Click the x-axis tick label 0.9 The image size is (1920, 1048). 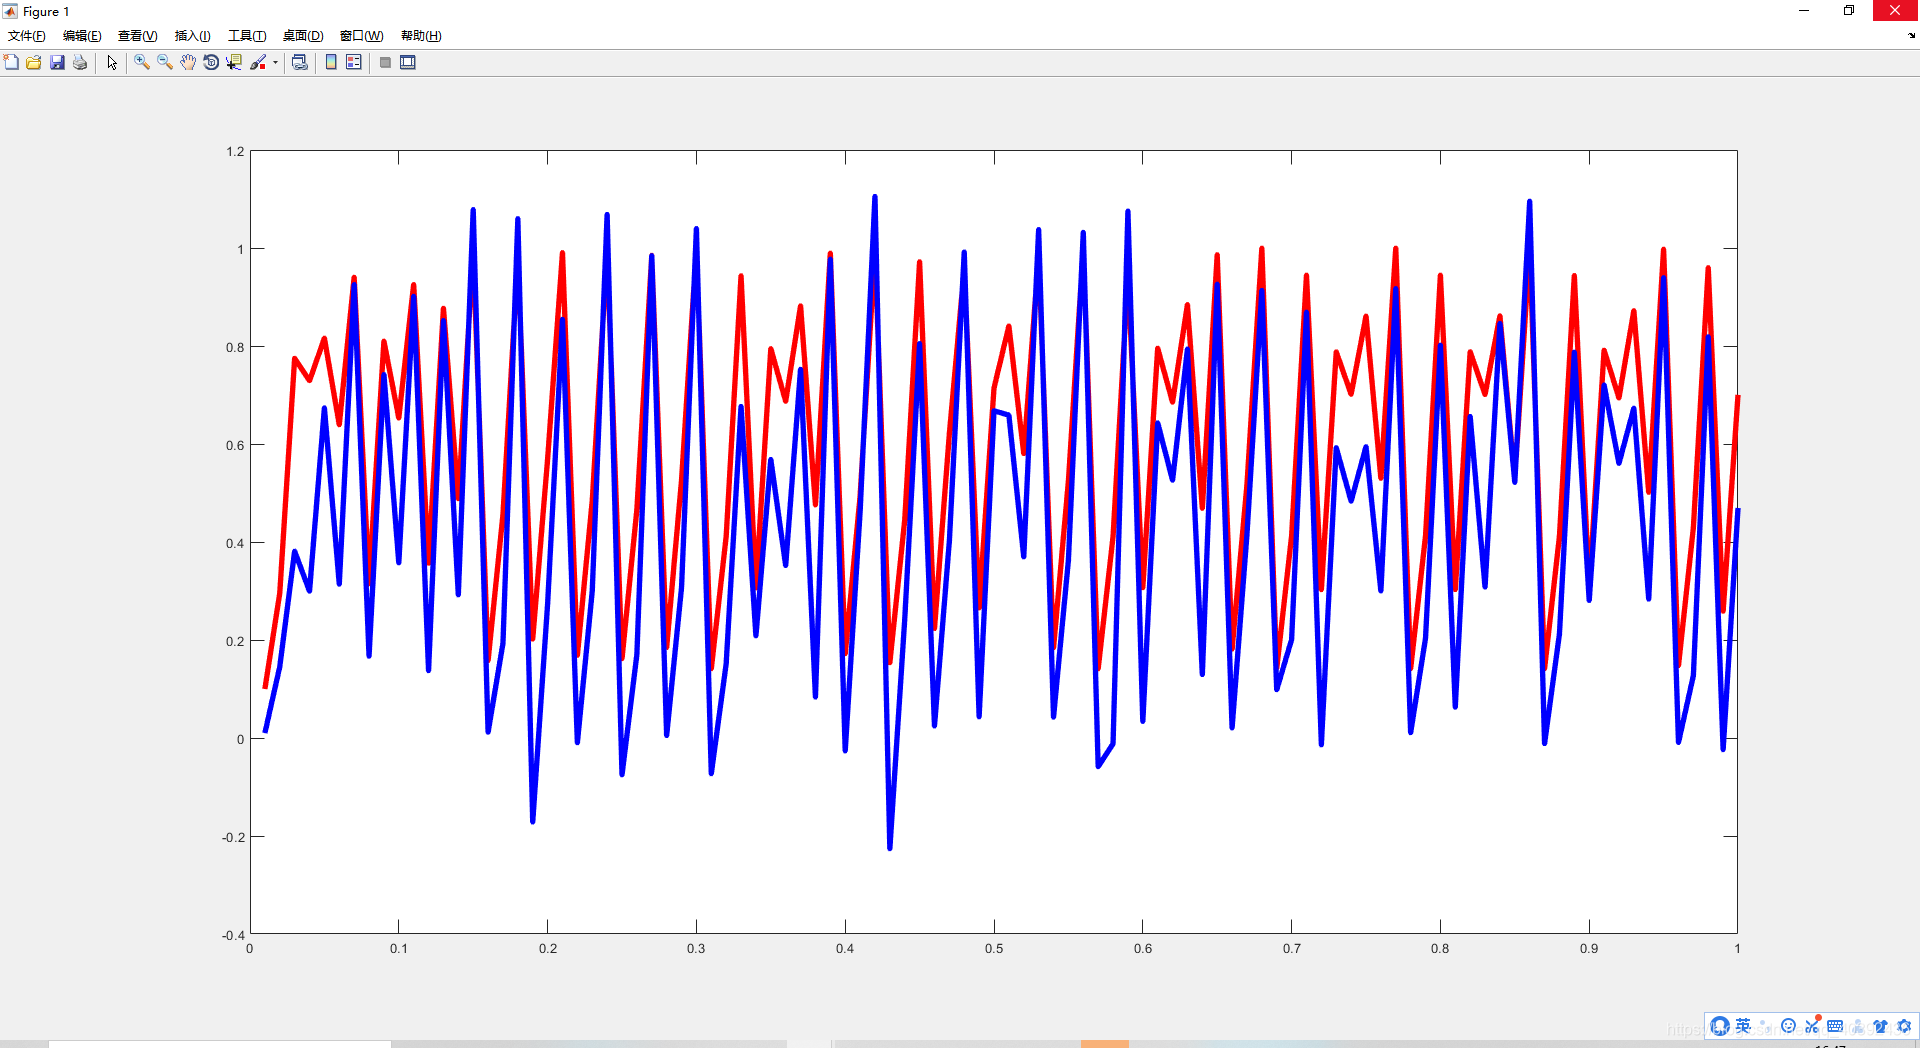point(1589,949)
